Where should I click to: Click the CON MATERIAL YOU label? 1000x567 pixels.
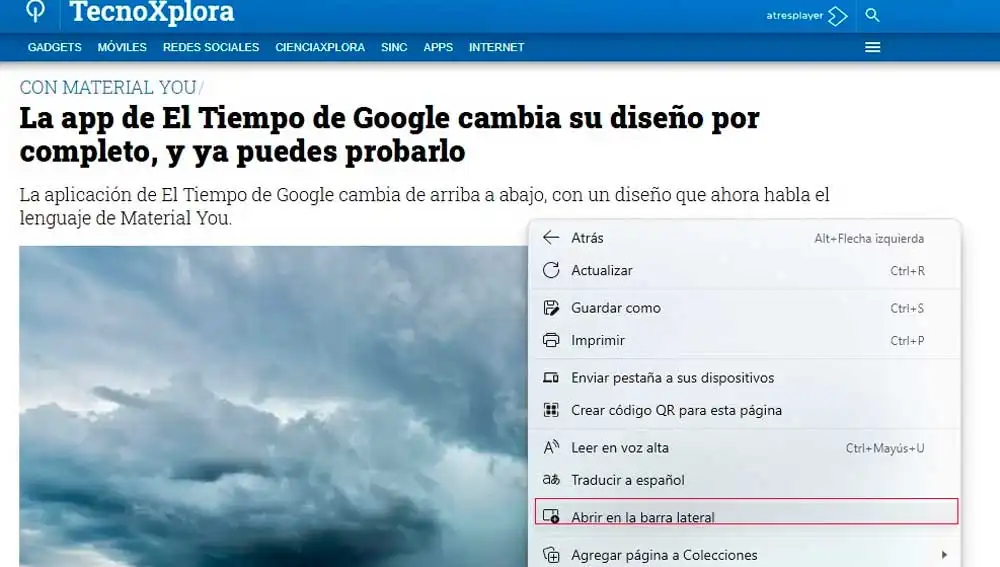coord(108,87)
